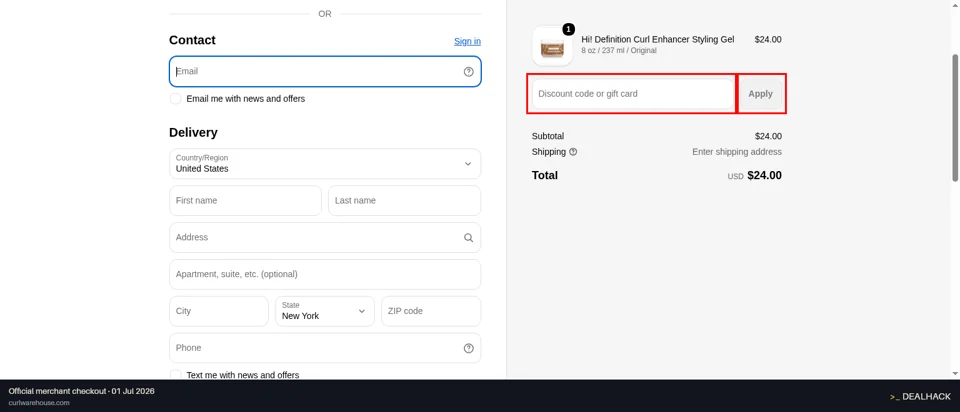Click the Contact heading

point(192,40)
